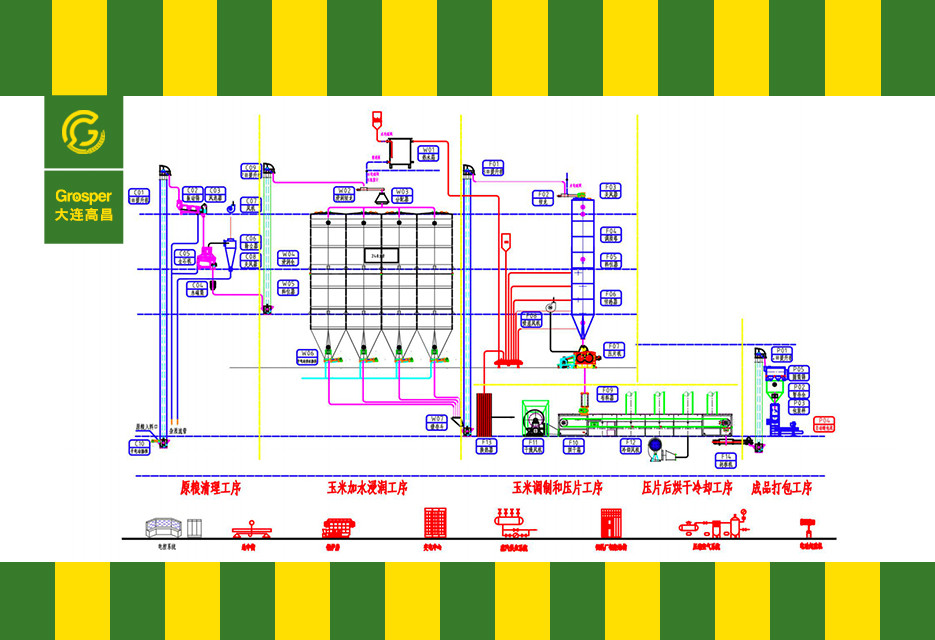The width and height of the screenshot is (935, 640).
Task: Click the red hoist icon at far right
Action: [807, 528]
